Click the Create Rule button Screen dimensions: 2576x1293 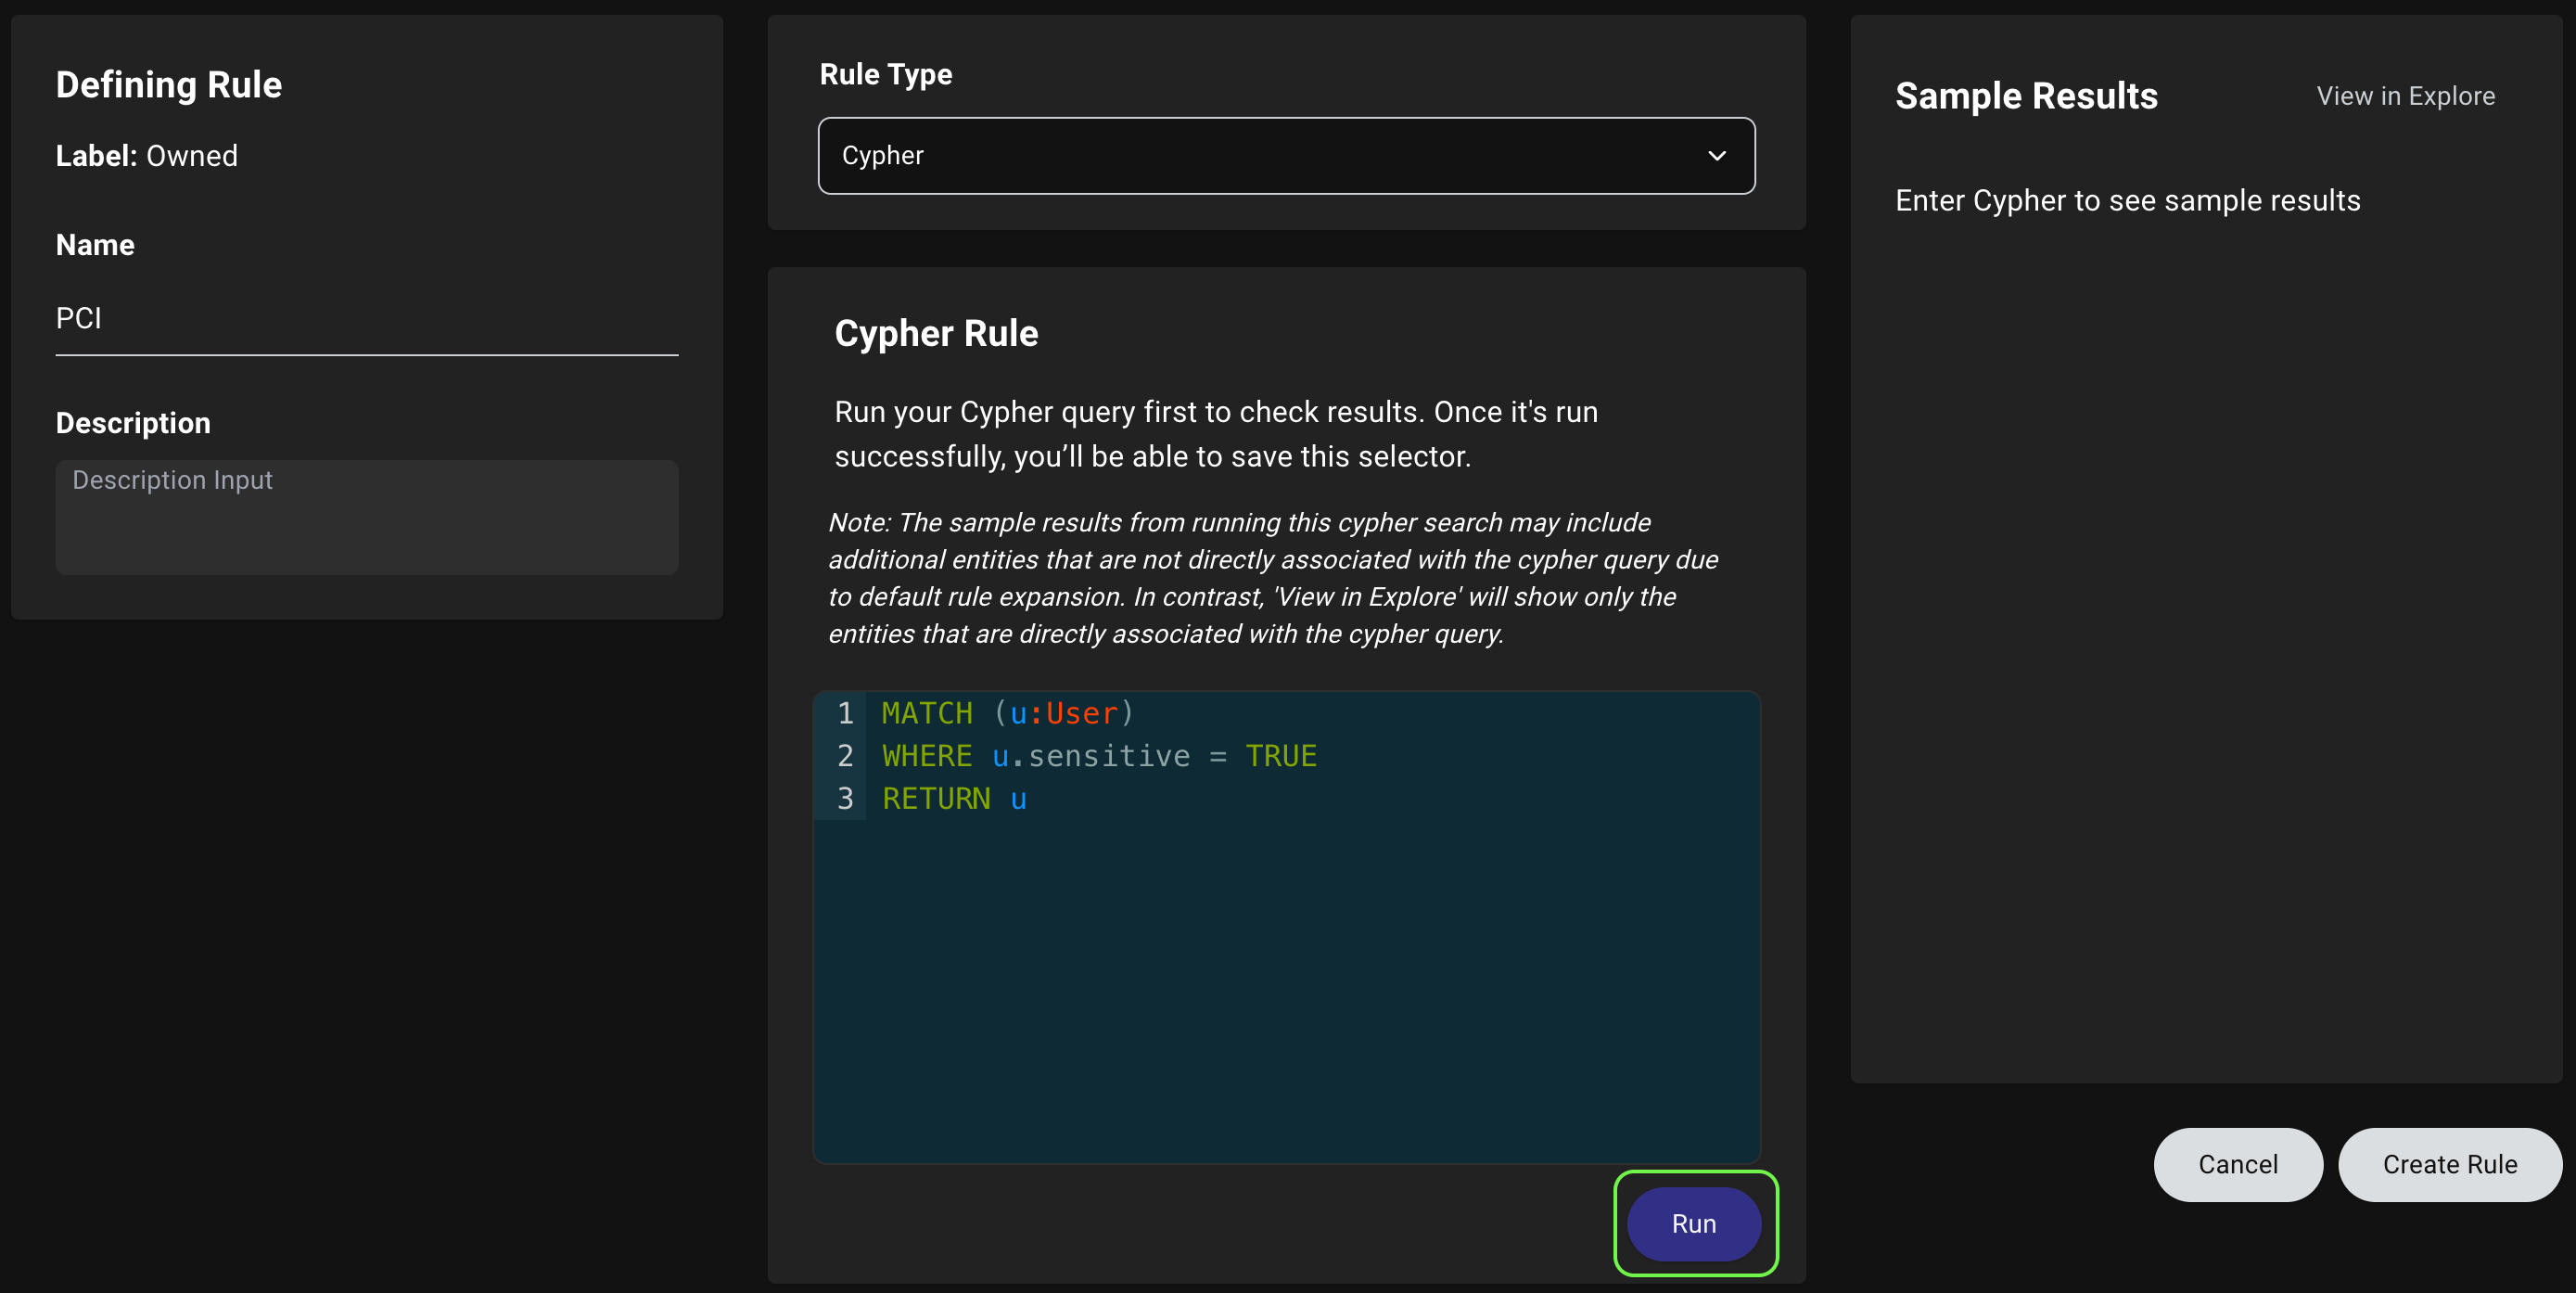[x=2449, y=1164]
